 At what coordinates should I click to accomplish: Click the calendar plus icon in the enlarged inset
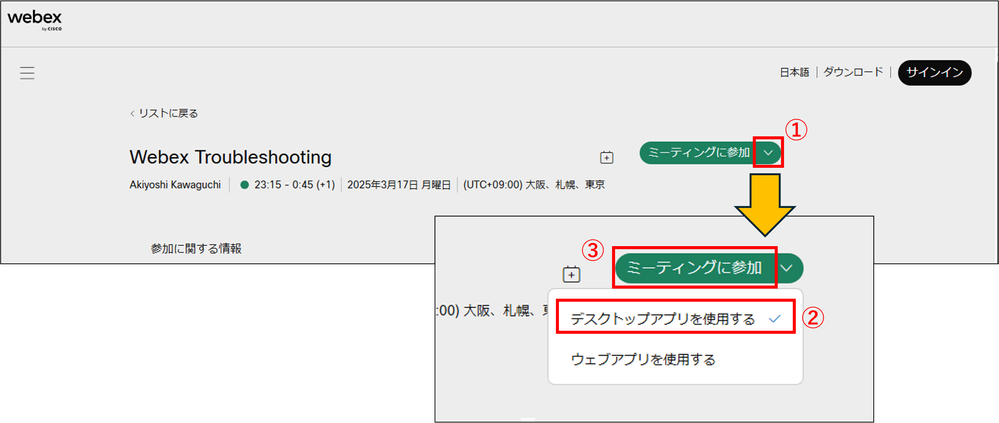pos(572,274)
